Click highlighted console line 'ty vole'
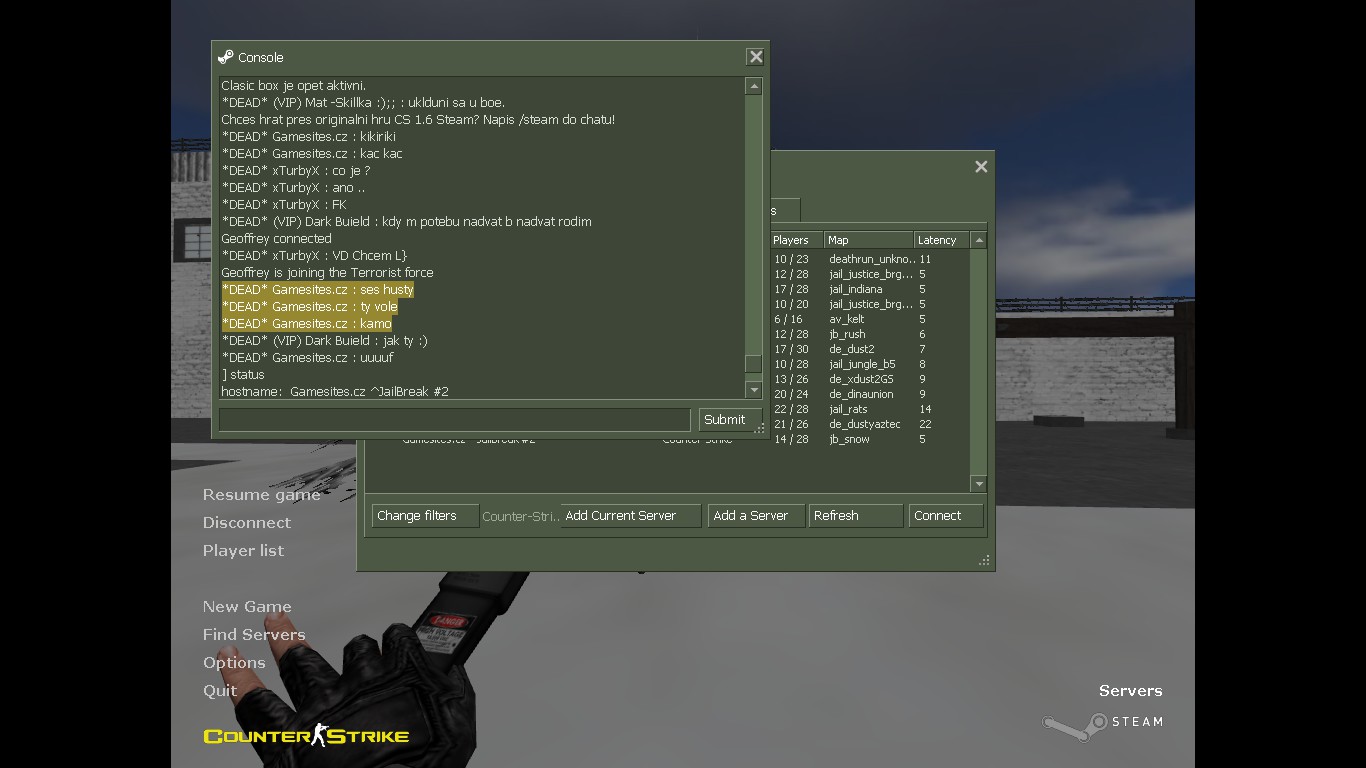 click(x=310, y=307)
